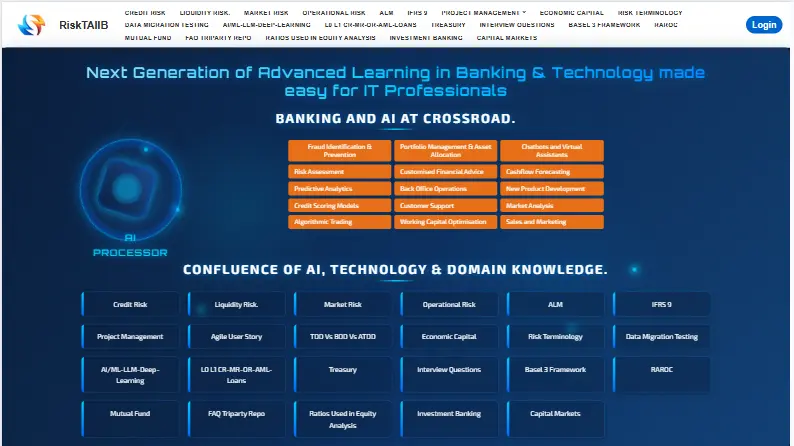This screenshot has width=794, height=446.
Task: Open Treasury from the top navigation bar
Action: click(448, 25)
